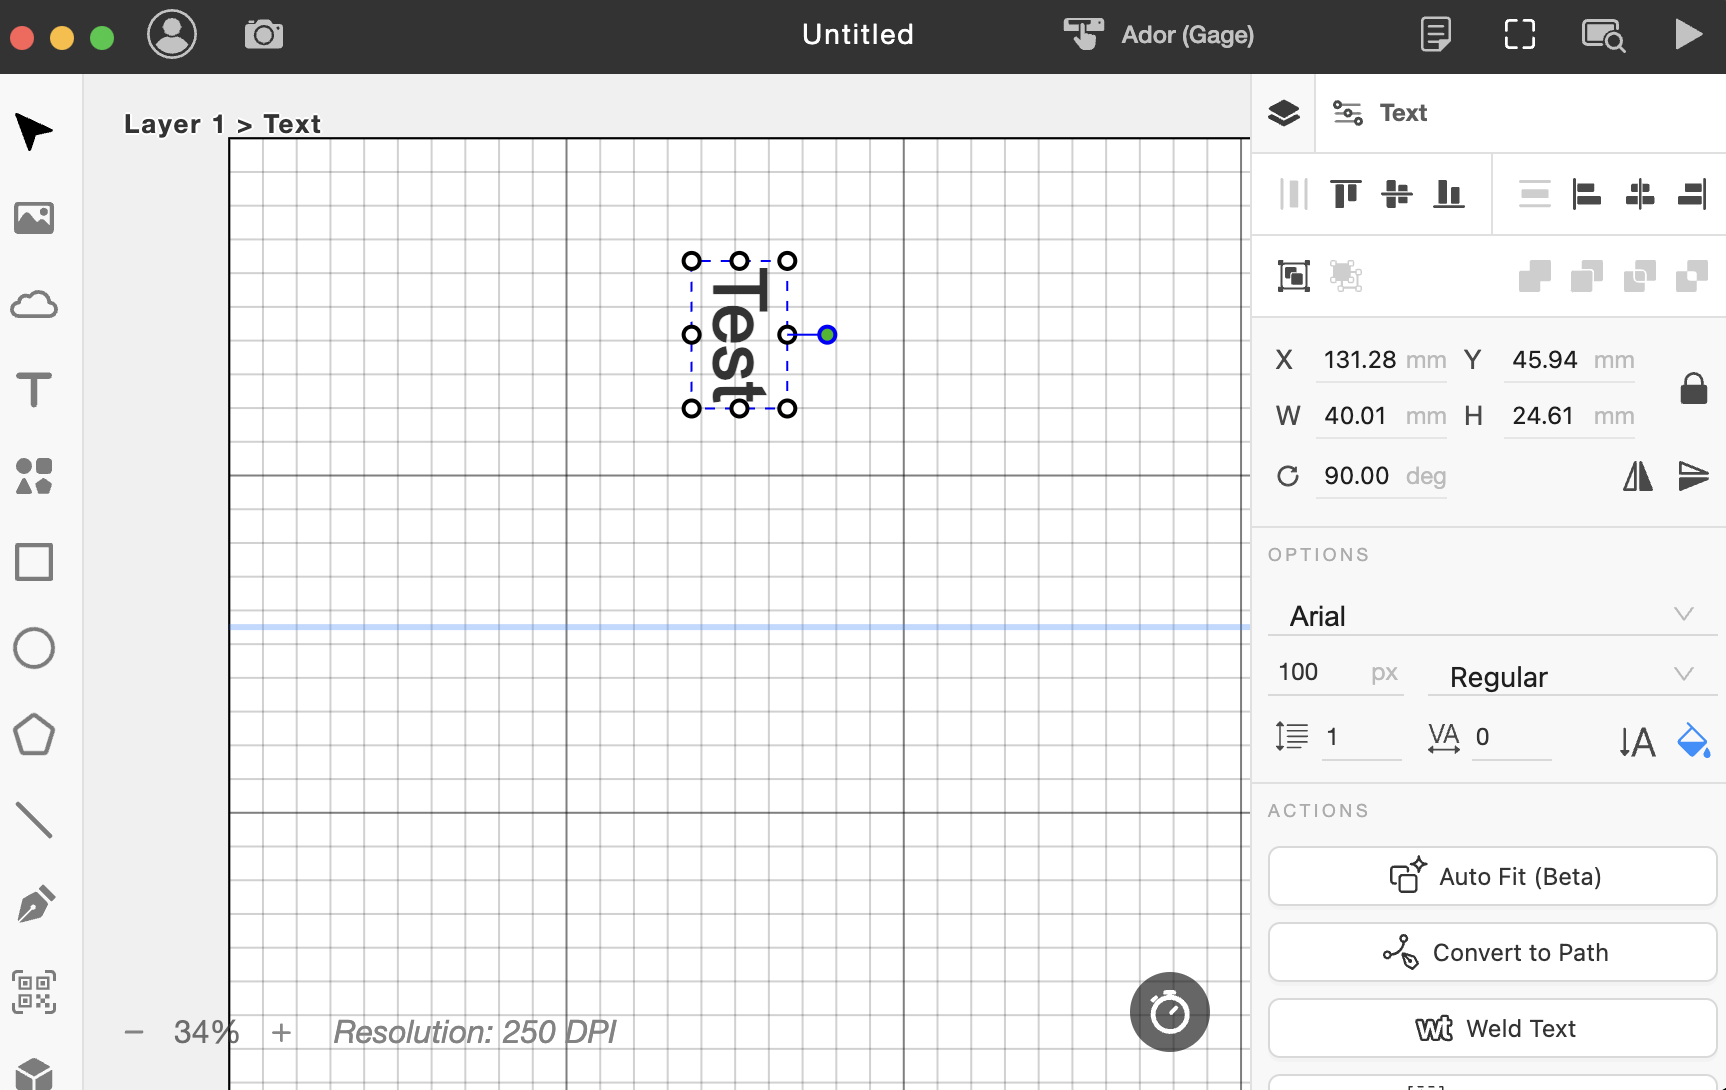Open the QR code generator tool
The image size is (1726, 1090).
(34, 992)
